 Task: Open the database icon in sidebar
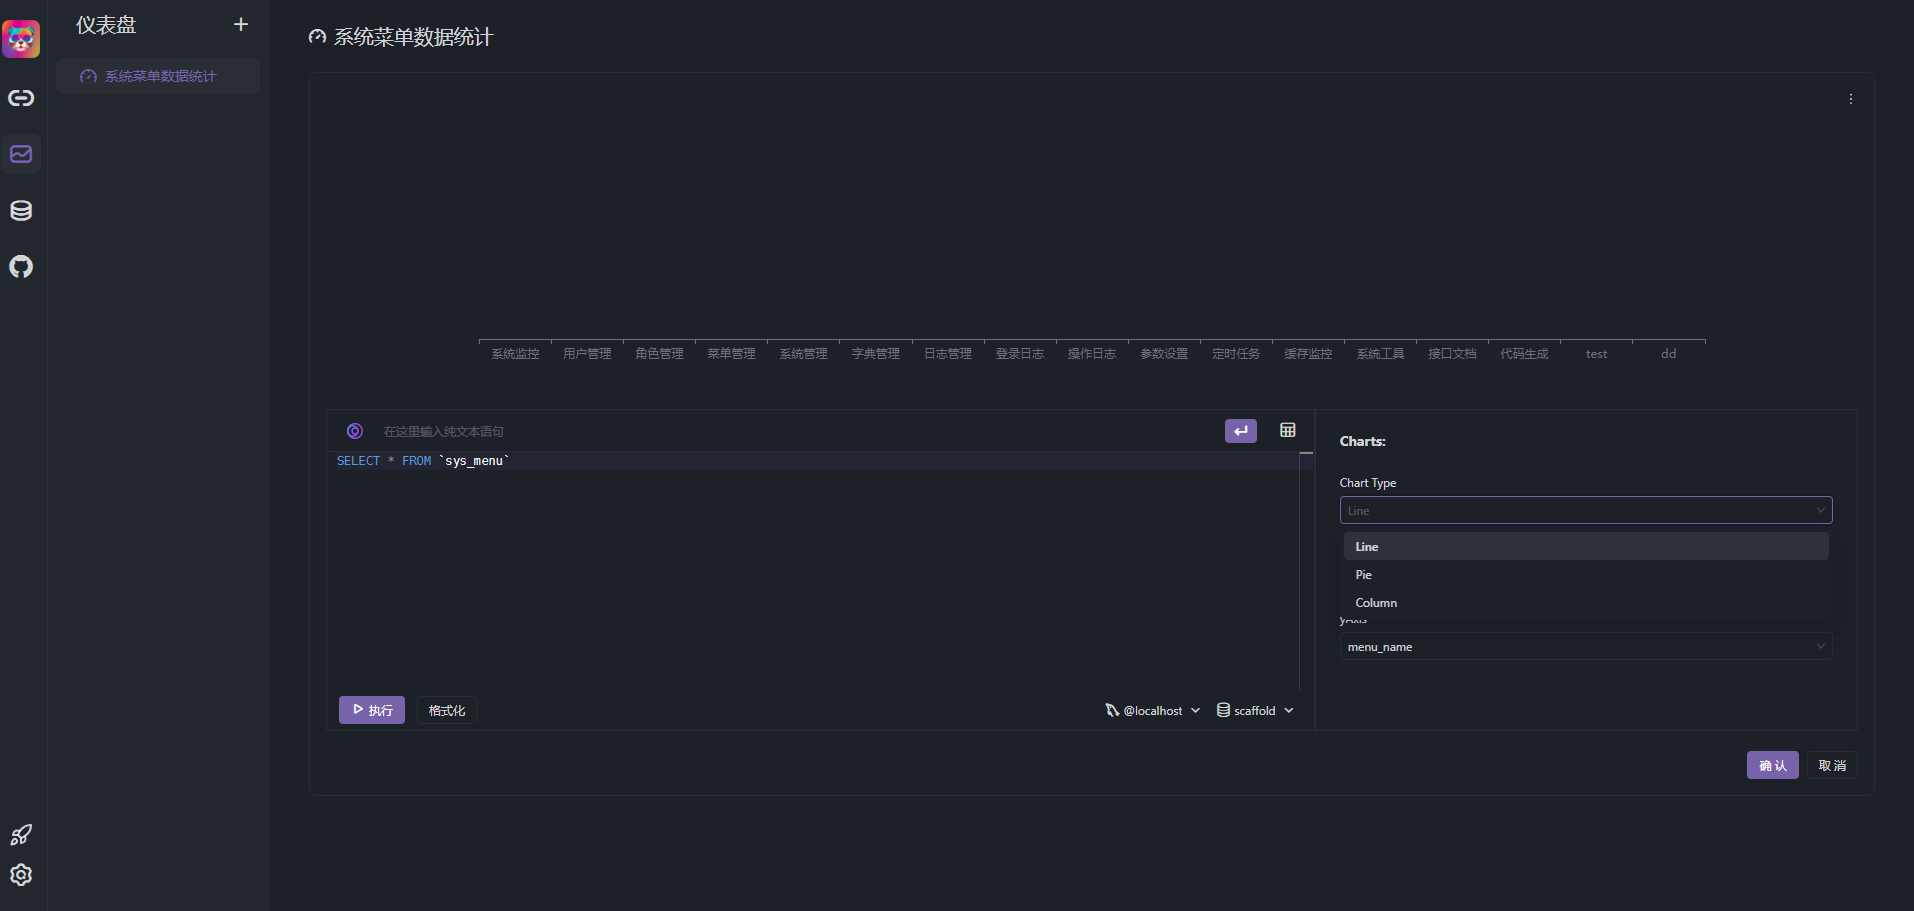(21, 210)
